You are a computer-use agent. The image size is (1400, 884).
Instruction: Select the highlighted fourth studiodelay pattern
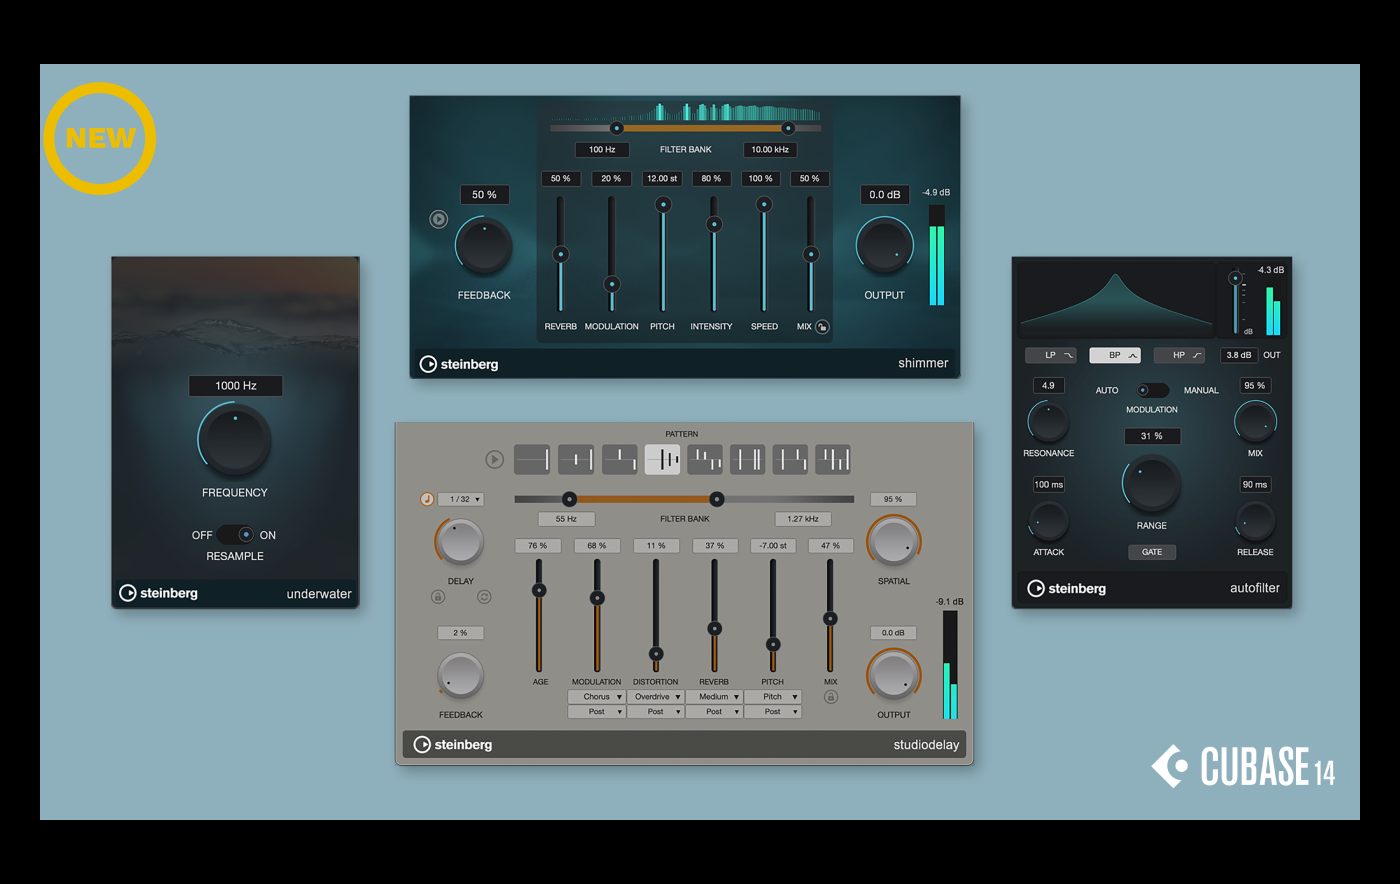tap(662, 459)
